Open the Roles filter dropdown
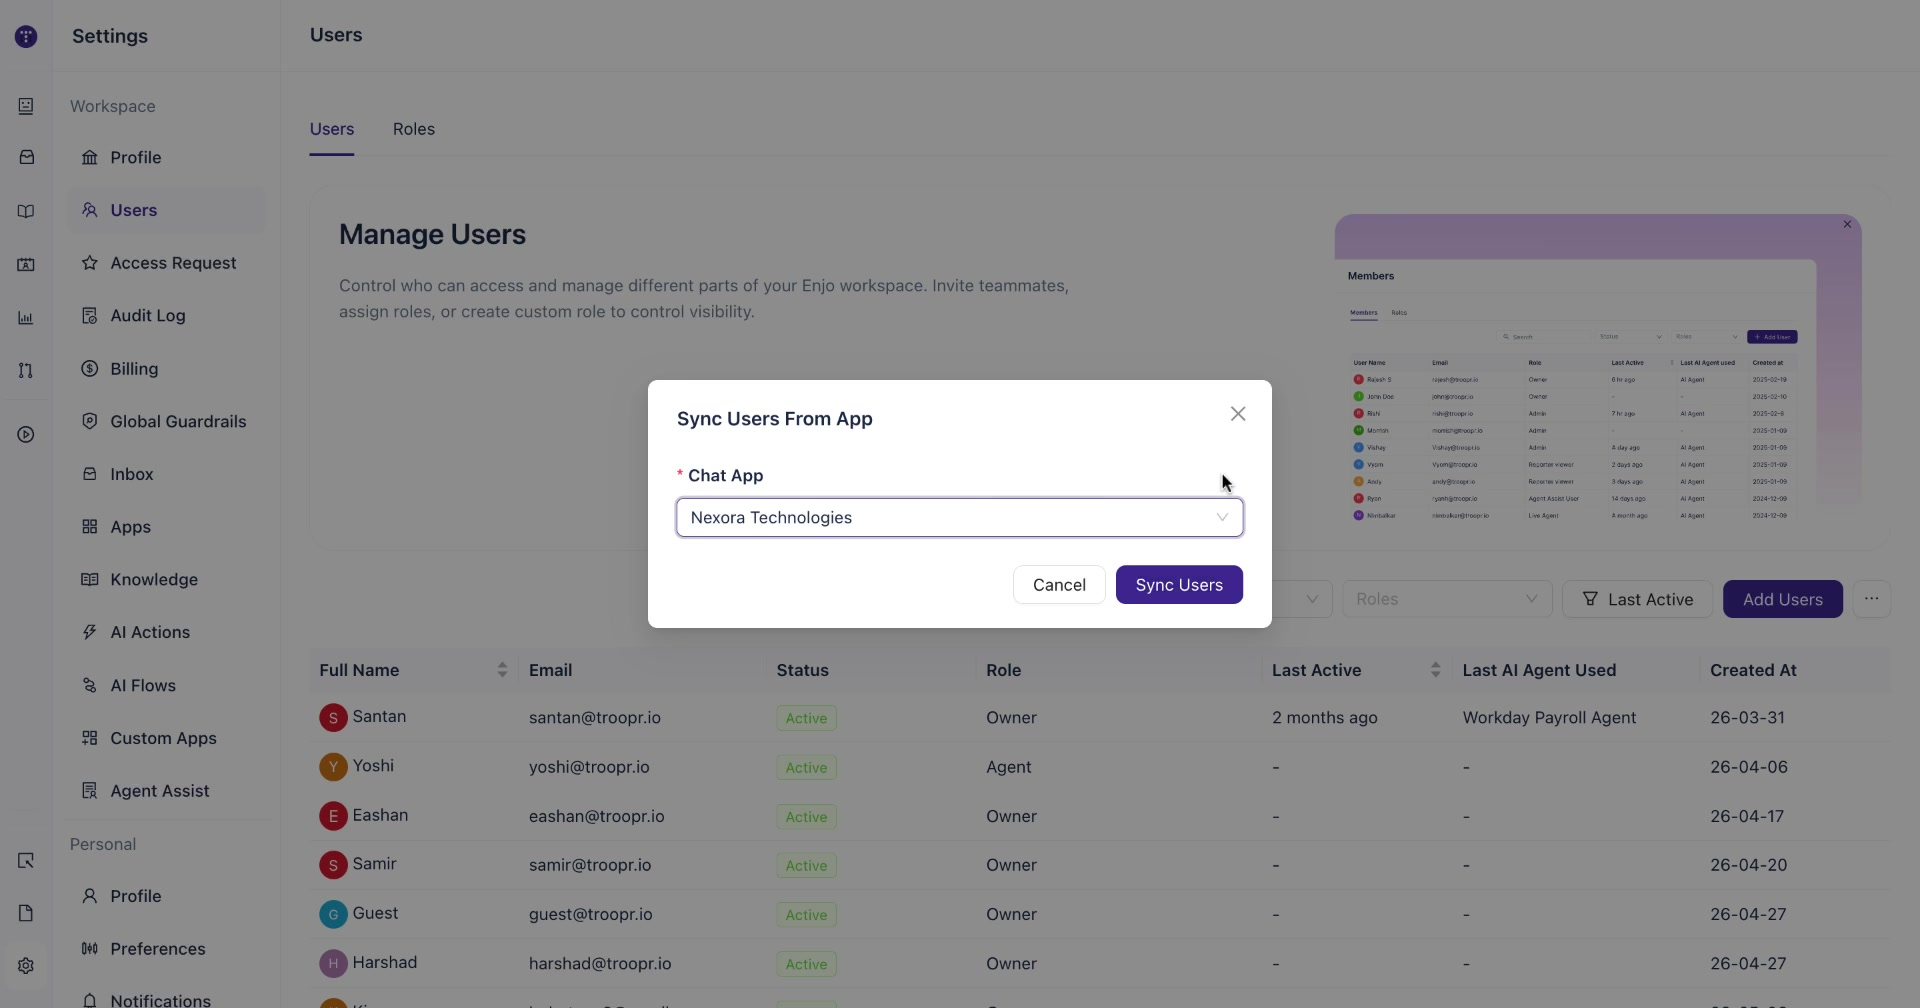This screenshot has height=1008, width=1920. [1447, 599]
